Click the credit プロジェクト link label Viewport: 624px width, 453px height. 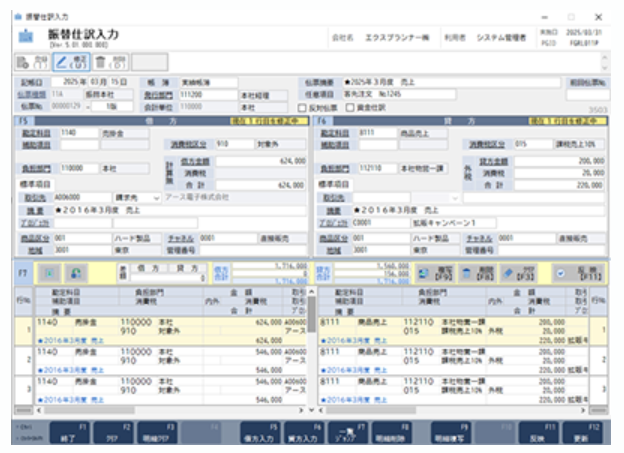(x=333, y=223)
